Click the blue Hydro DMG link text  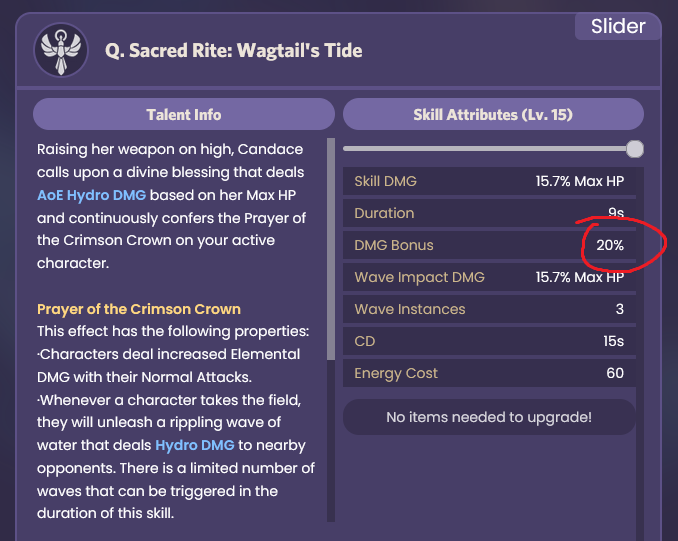coord(194,445)
